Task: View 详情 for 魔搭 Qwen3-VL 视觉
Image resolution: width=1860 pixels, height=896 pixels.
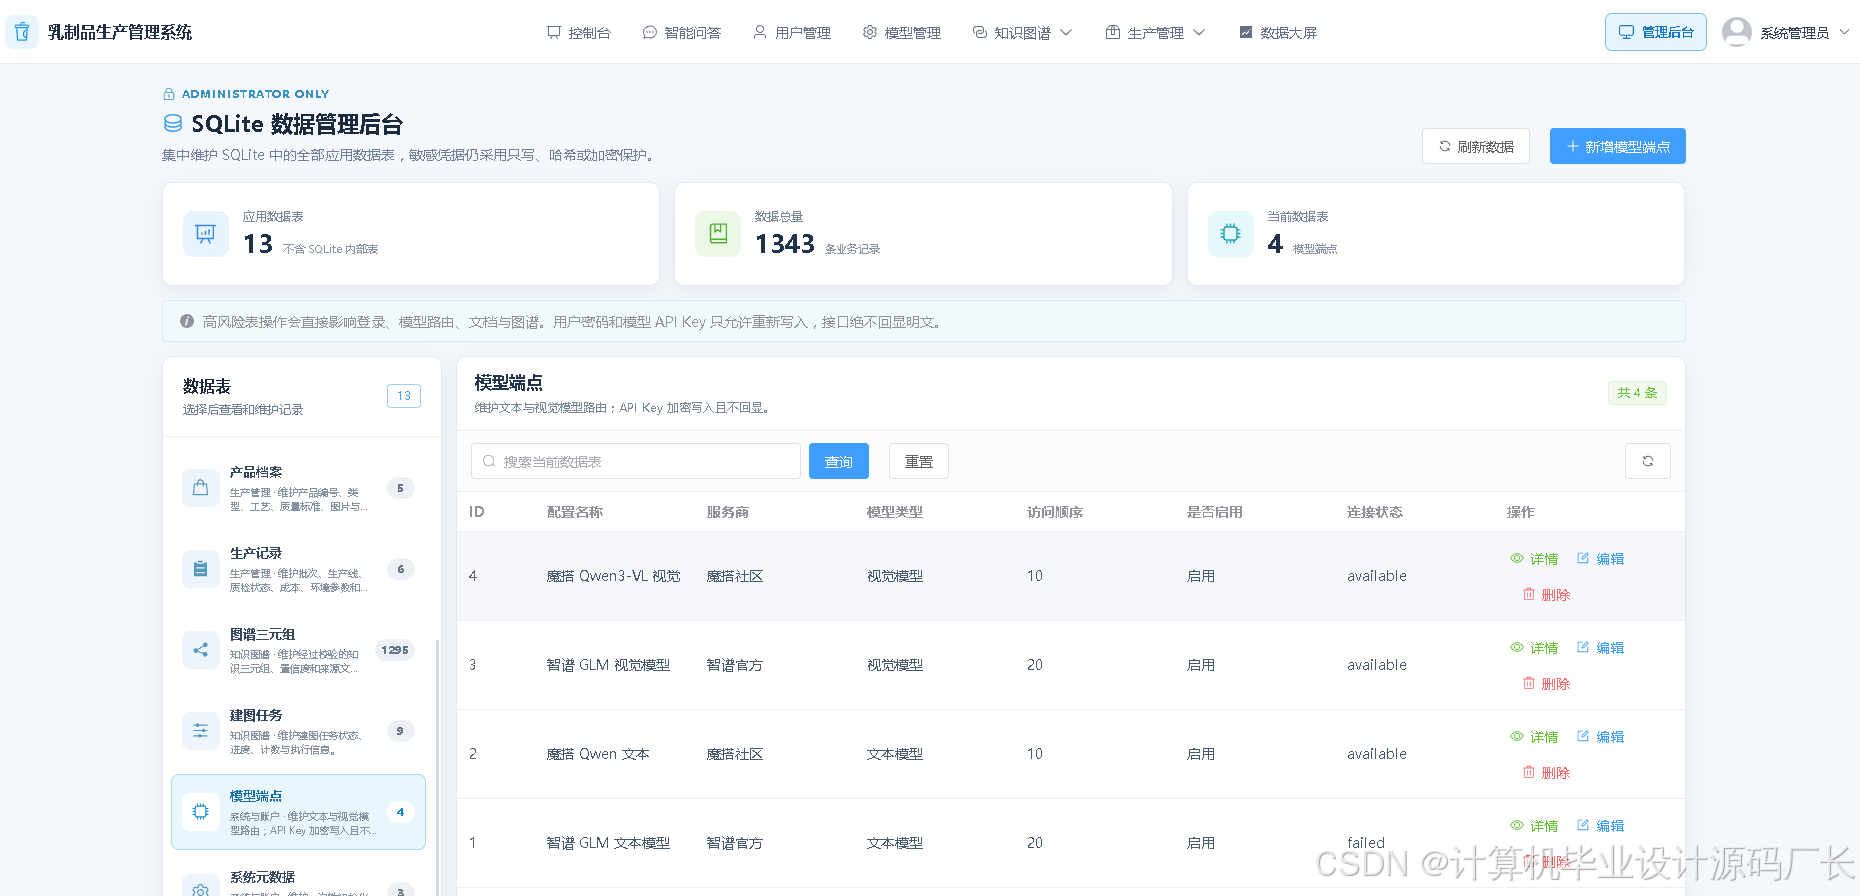Action: pyautogui.click(x=1534, y=559)
